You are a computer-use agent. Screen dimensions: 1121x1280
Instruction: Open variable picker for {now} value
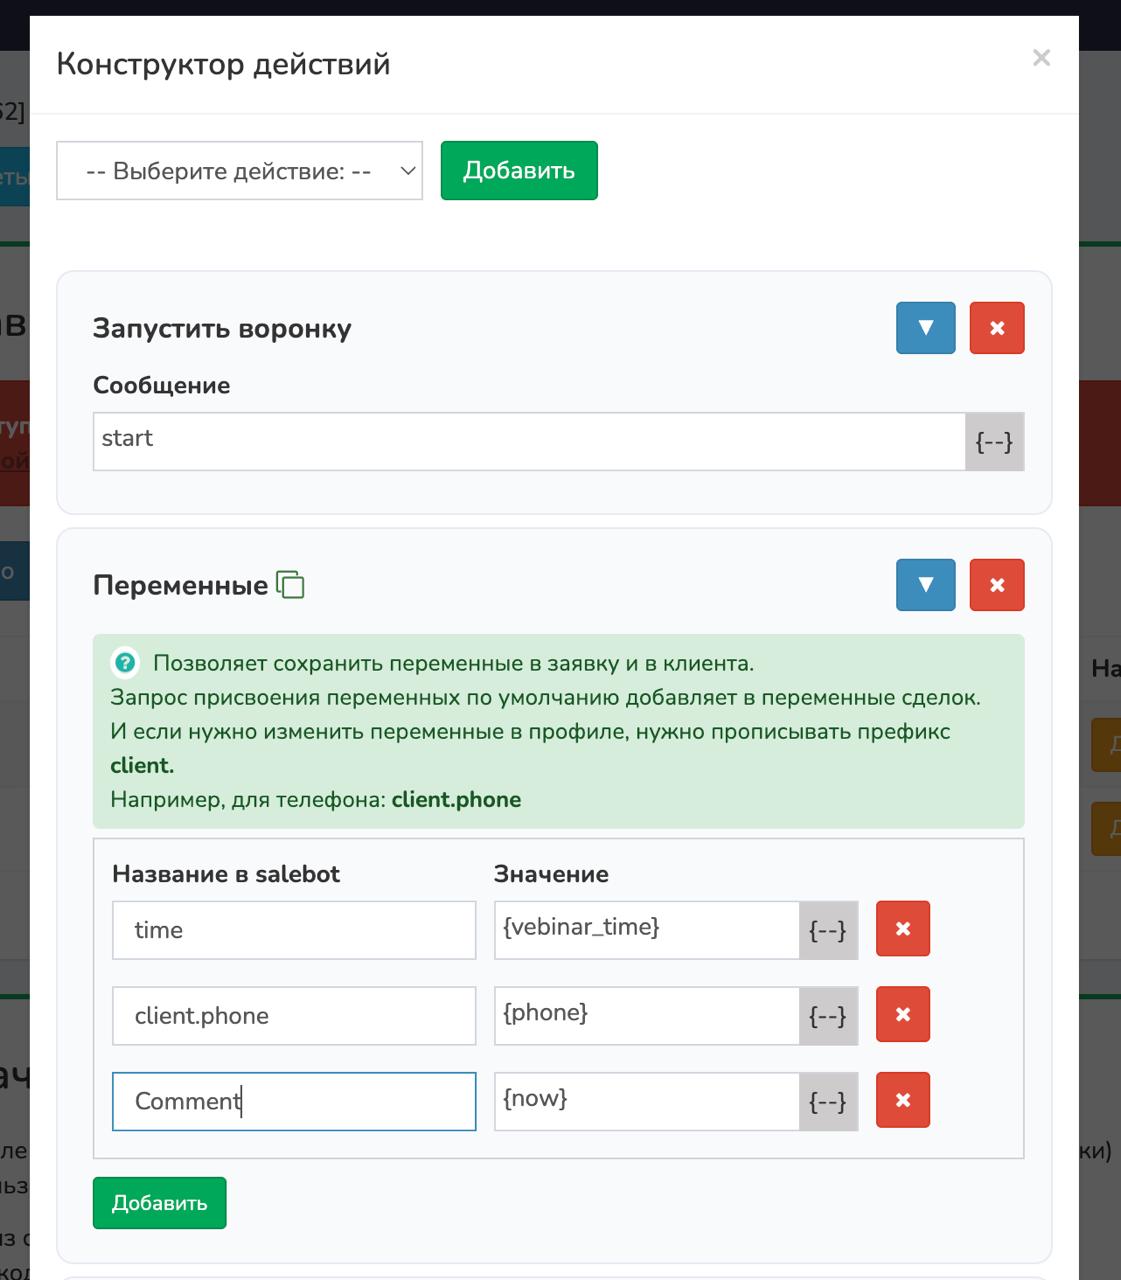click(828, 1102)
